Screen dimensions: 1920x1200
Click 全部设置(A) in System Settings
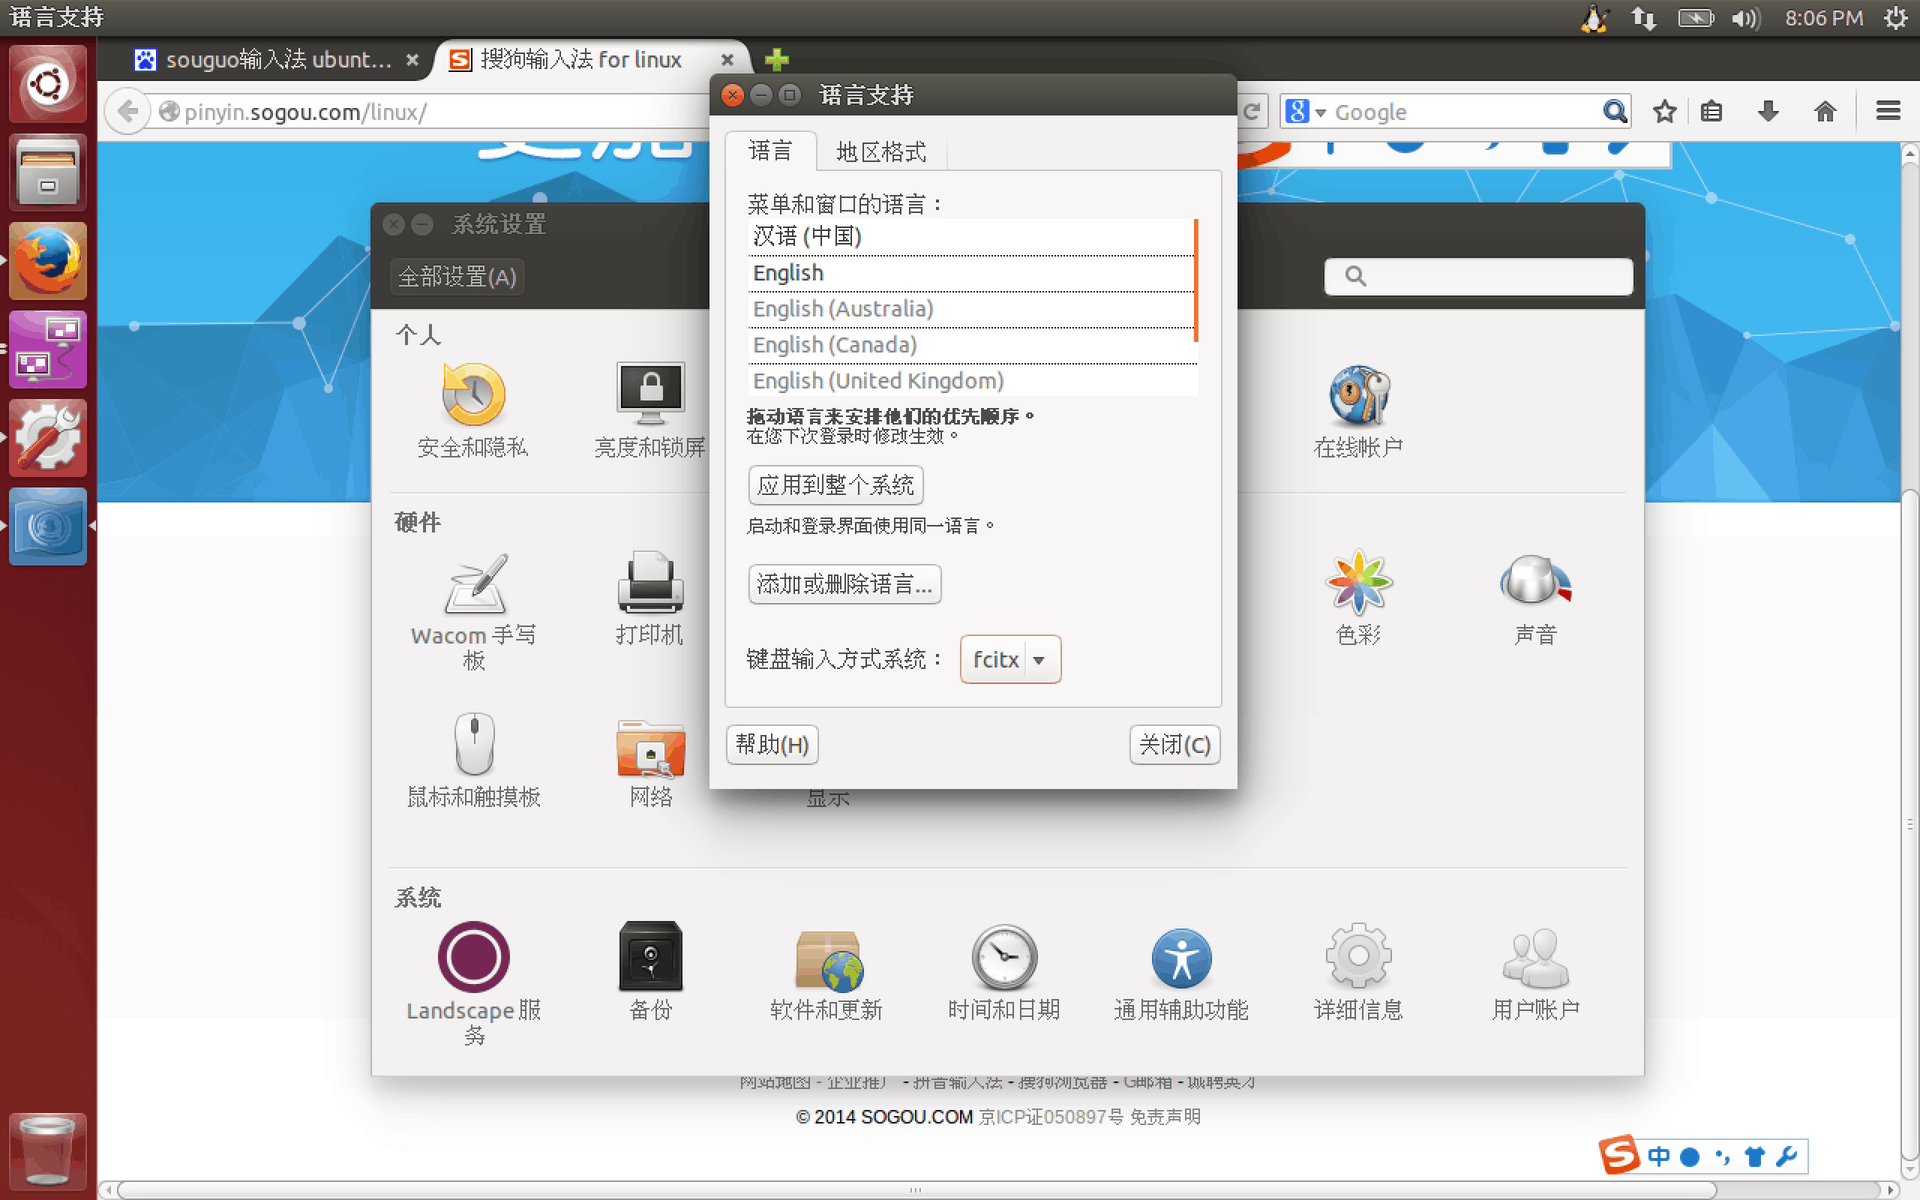[457, 277]
